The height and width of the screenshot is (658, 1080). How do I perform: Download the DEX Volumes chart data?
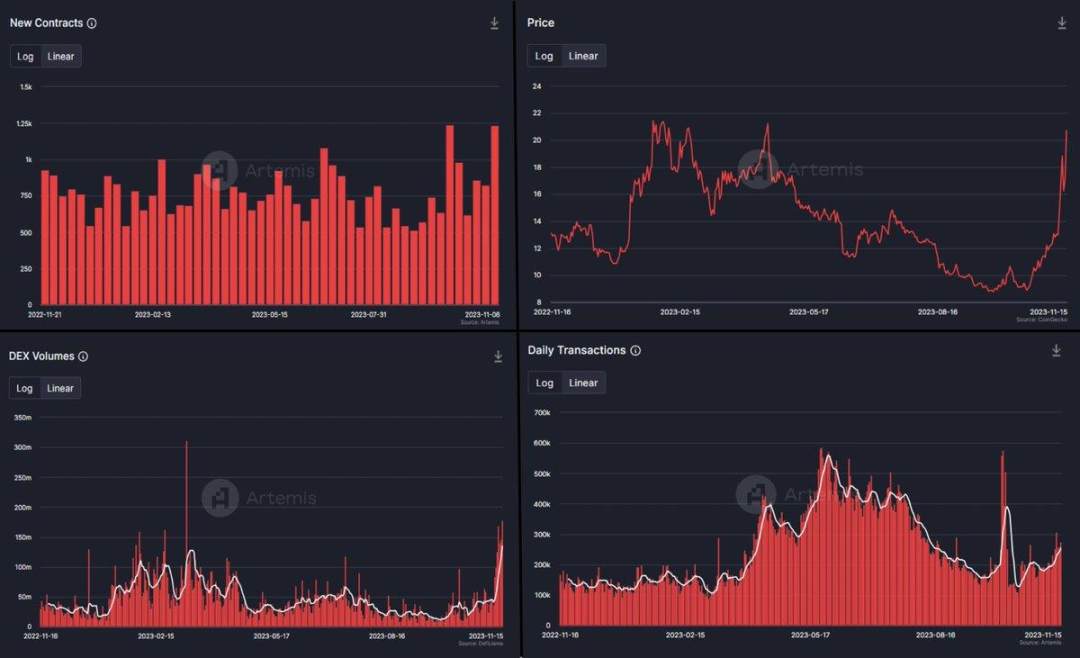[x=498, y=356]
